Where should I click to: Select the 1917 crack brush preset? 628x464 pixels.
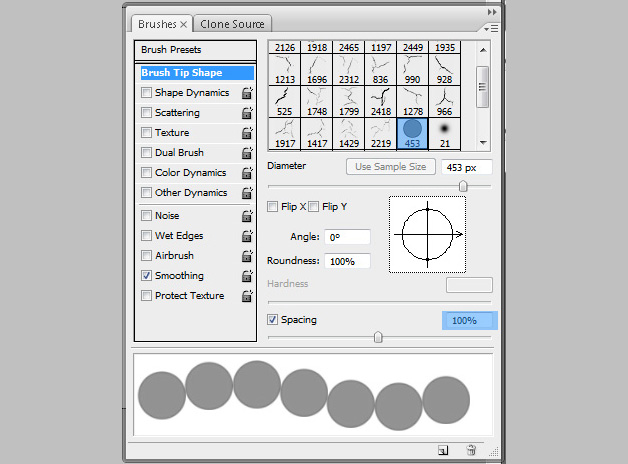[x=284, y=134]
